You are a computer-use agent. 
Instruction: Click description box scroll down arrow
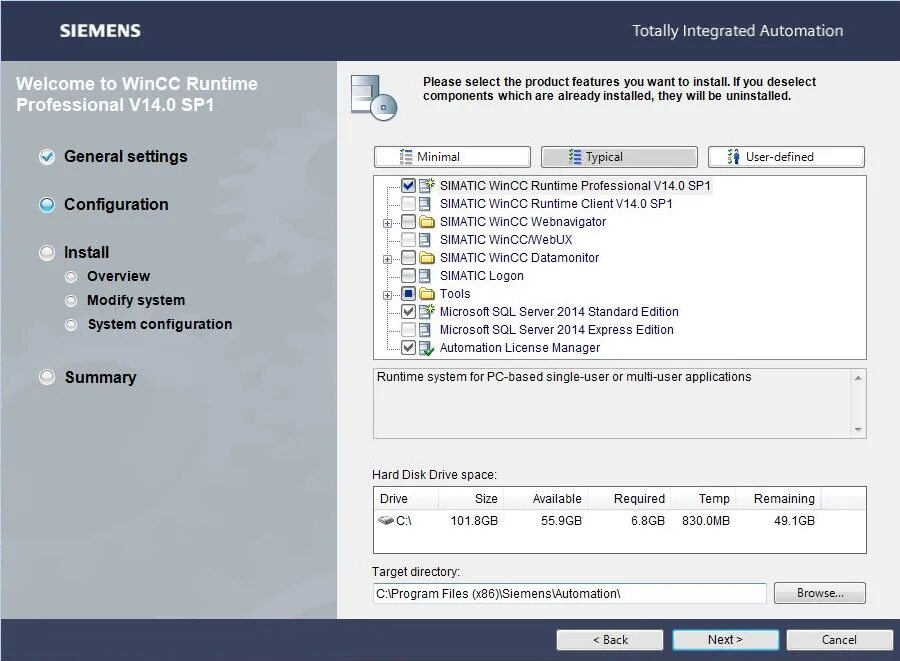(x=858, y=430)
